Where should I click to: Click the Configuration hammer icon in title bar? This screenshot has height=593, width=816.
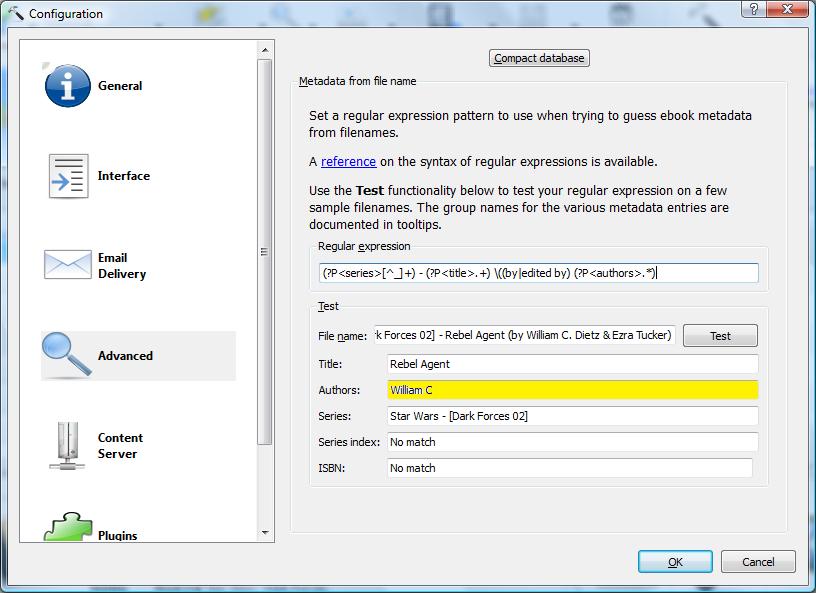pyautogui.click(x=16, y=13)
